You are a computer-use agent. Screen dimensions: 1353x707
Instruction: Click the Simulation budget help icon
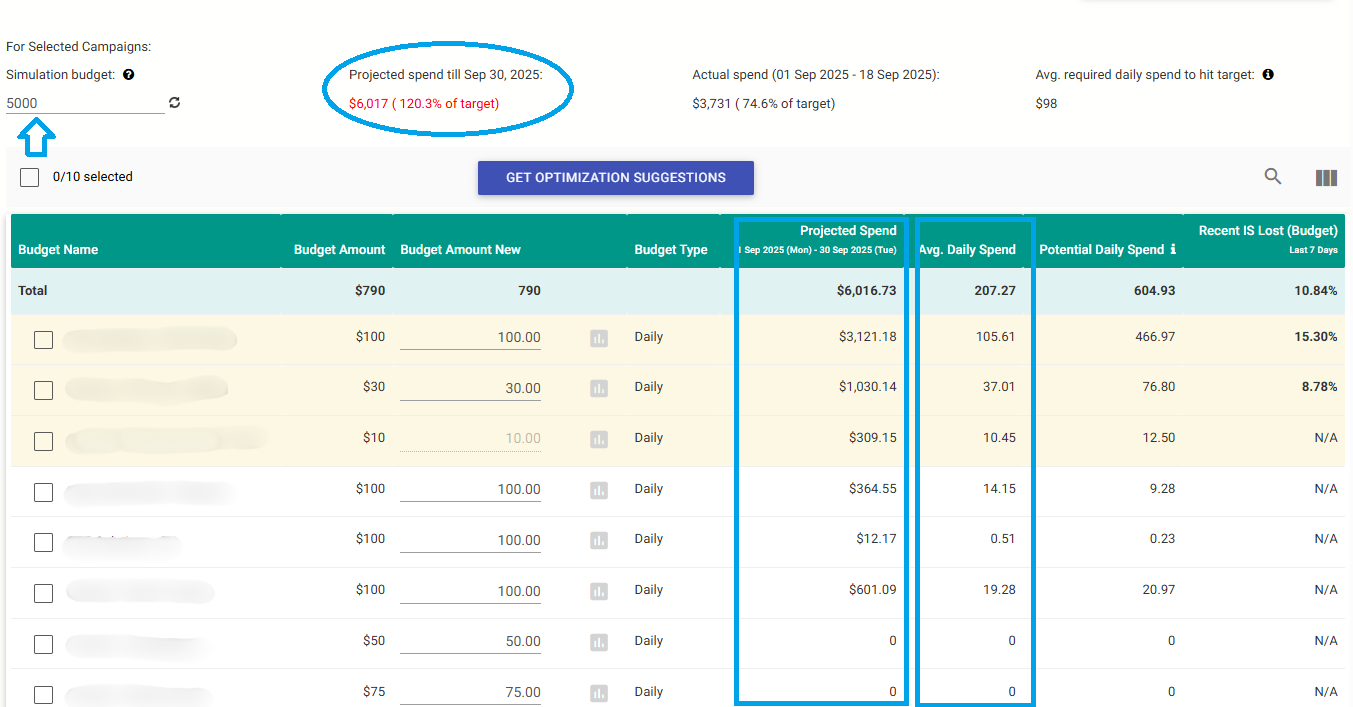pyautogui.click(x=129, y=75)
